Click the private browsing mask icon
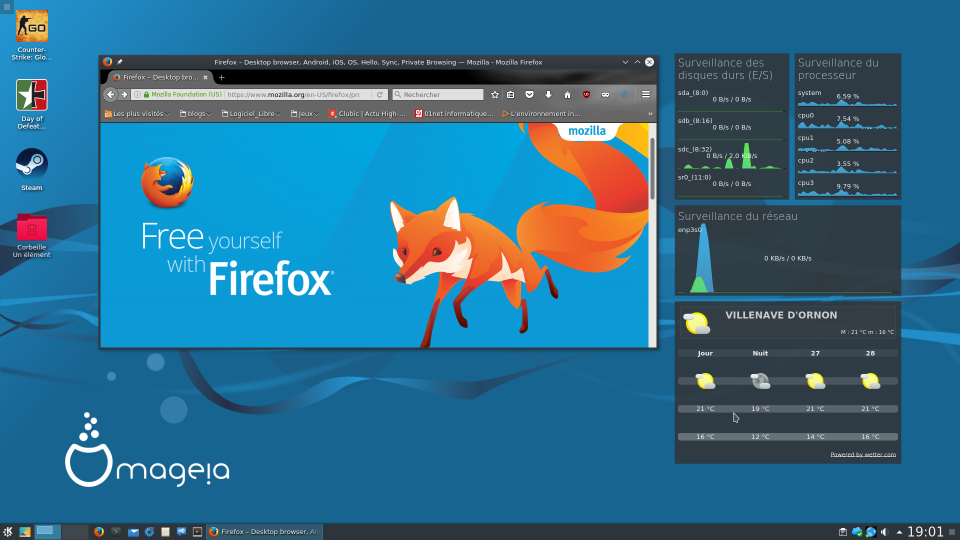The width and height of the screenshot is (960, 540). tap(606, 94)
